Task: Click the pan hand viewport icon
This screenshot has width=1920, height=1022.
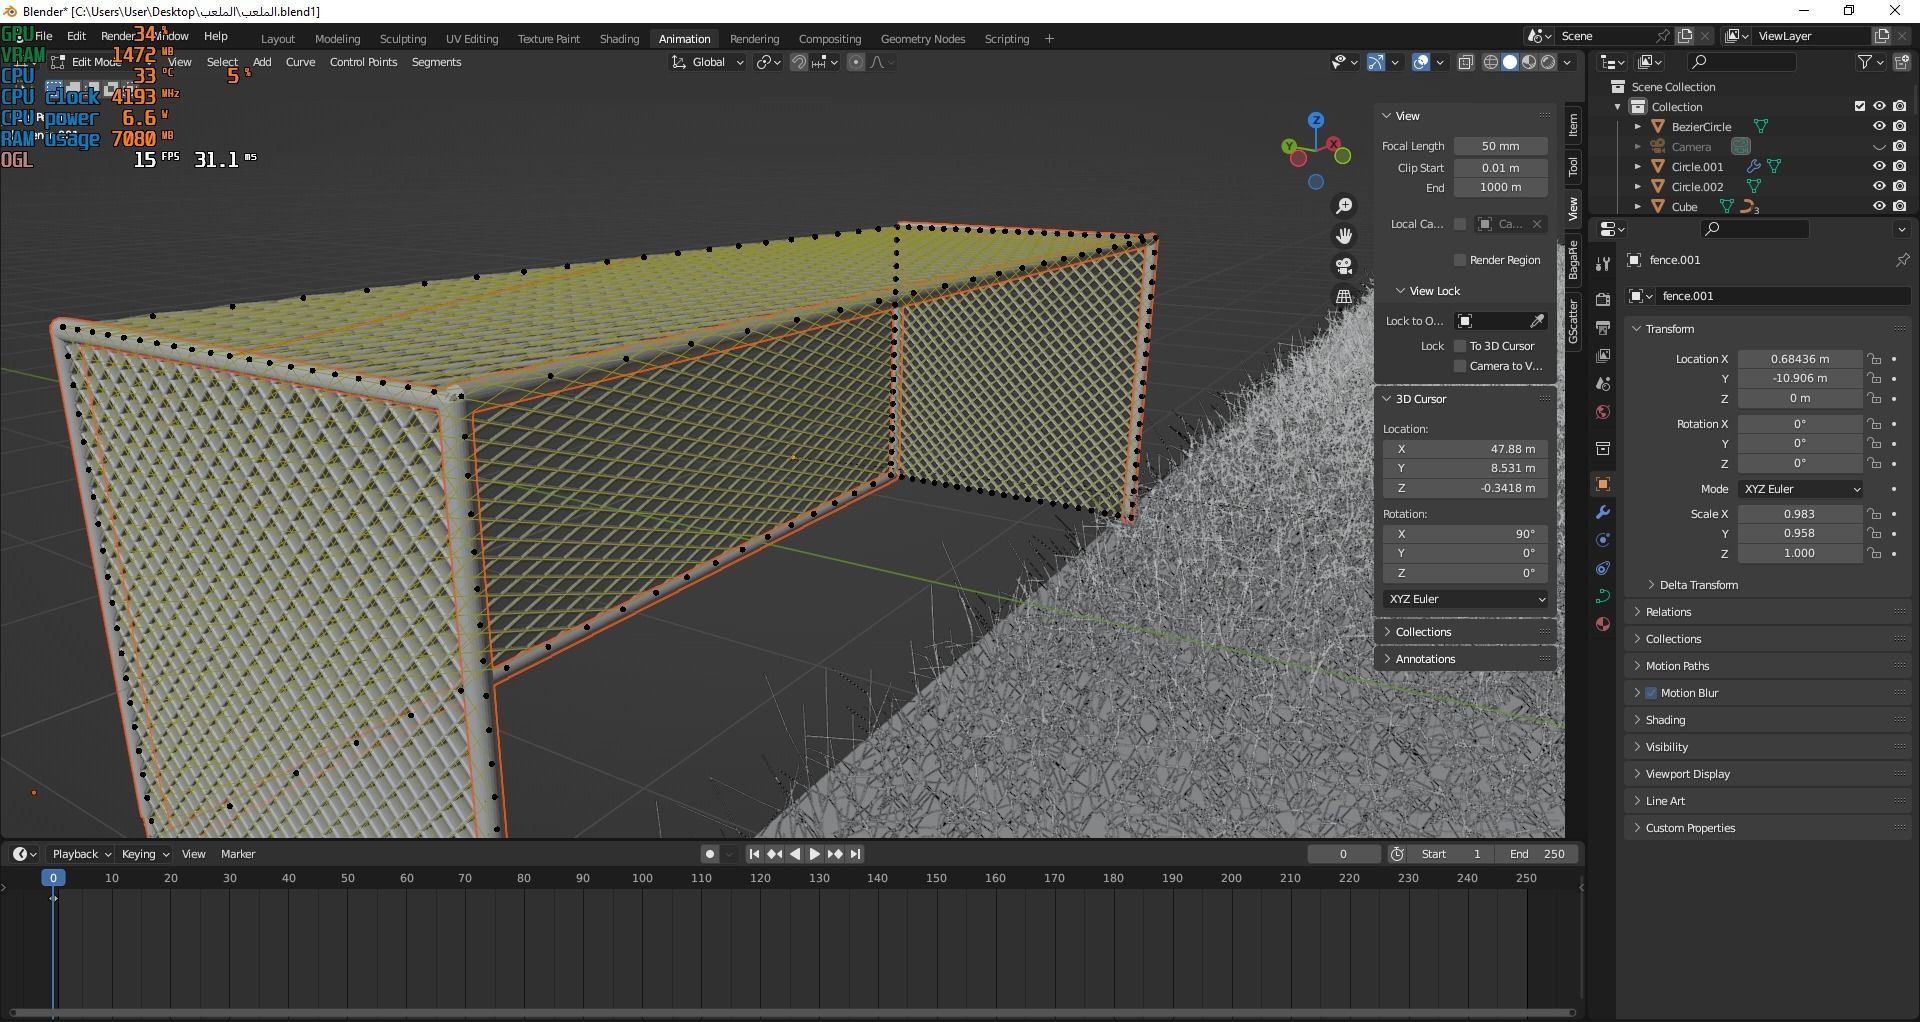Action: pyautogui.click(x=1344, y=236)
